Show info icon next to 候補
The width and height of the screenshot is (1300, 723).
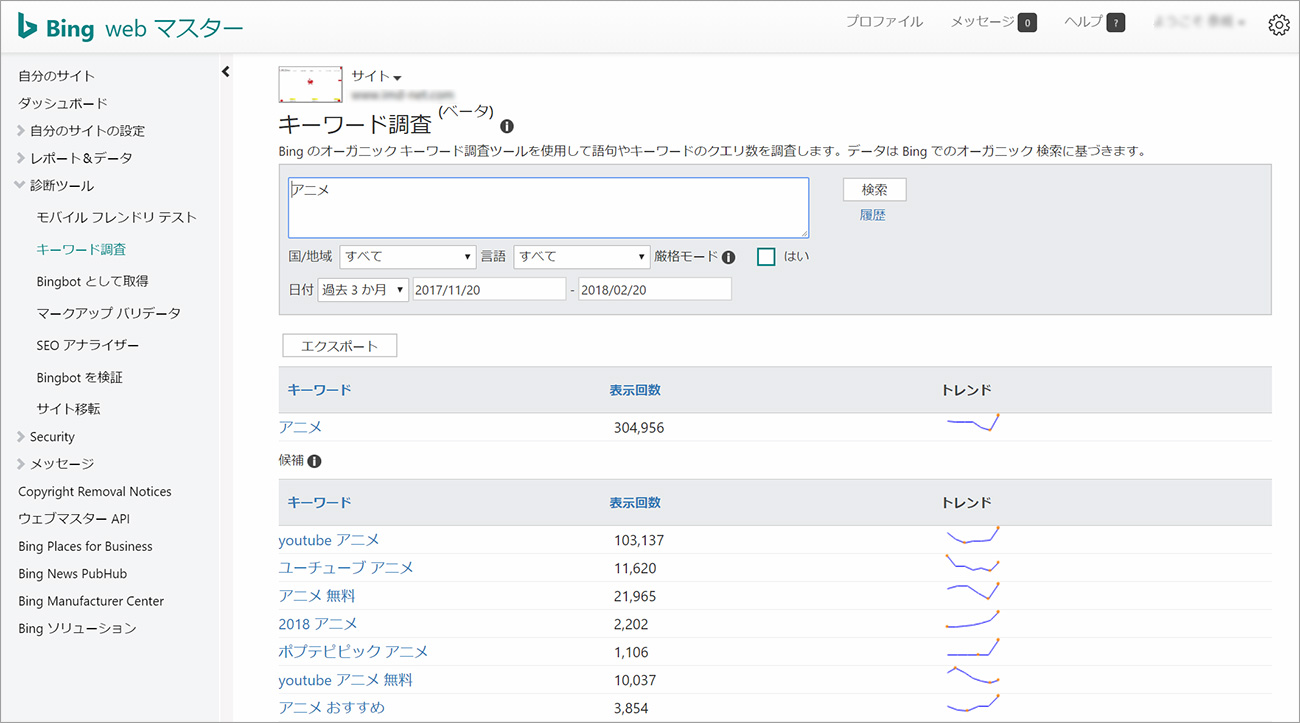click(x=314, y=461)
